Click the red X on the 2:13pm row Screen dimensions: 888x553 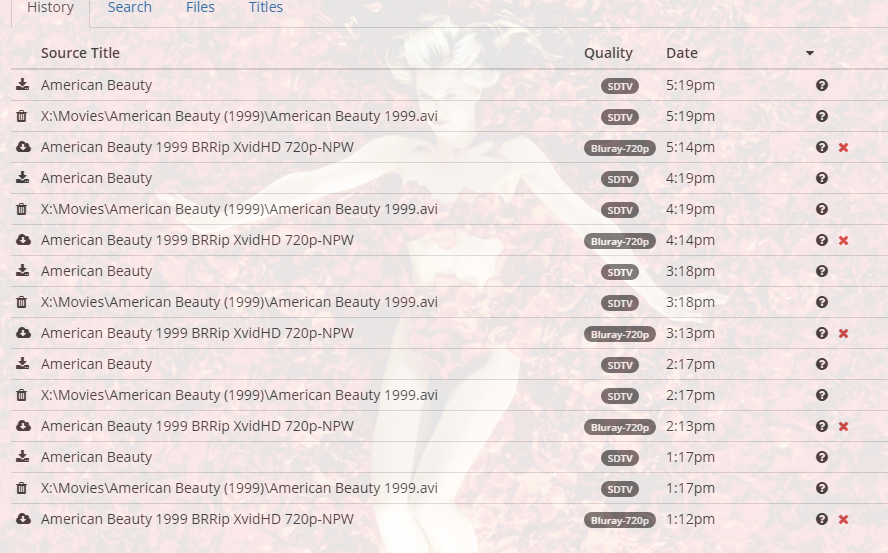coord(843,426)
